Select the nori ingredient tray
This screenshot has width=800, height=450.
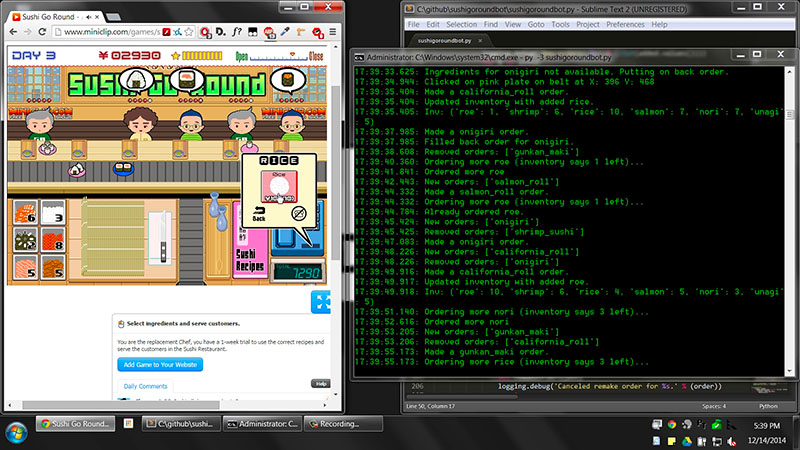tap(23, 242)
